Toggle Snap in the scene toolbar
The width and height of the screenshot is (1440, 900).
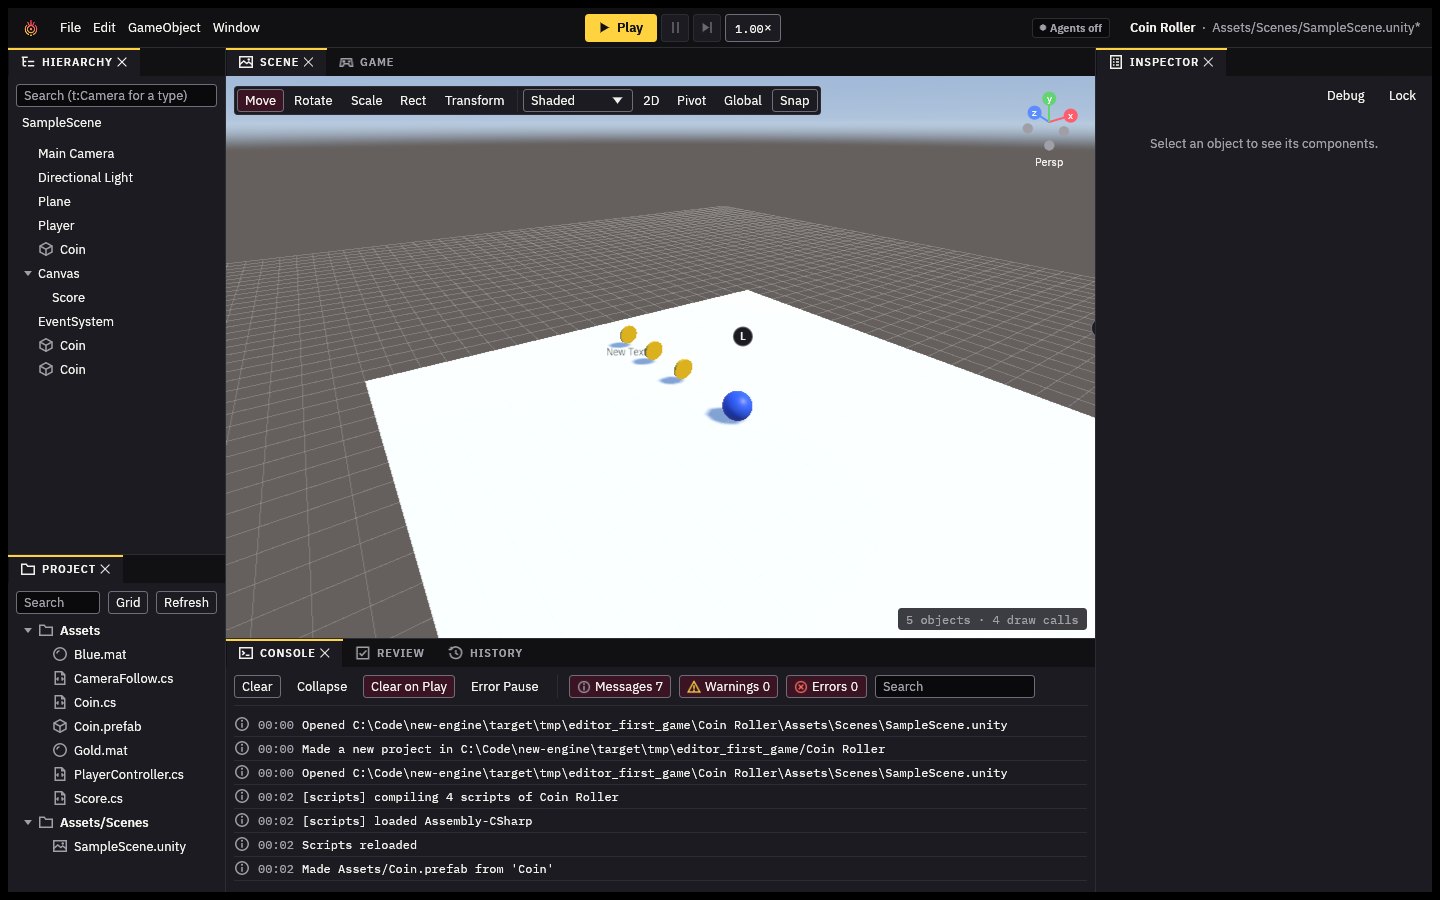pos(795,101)
